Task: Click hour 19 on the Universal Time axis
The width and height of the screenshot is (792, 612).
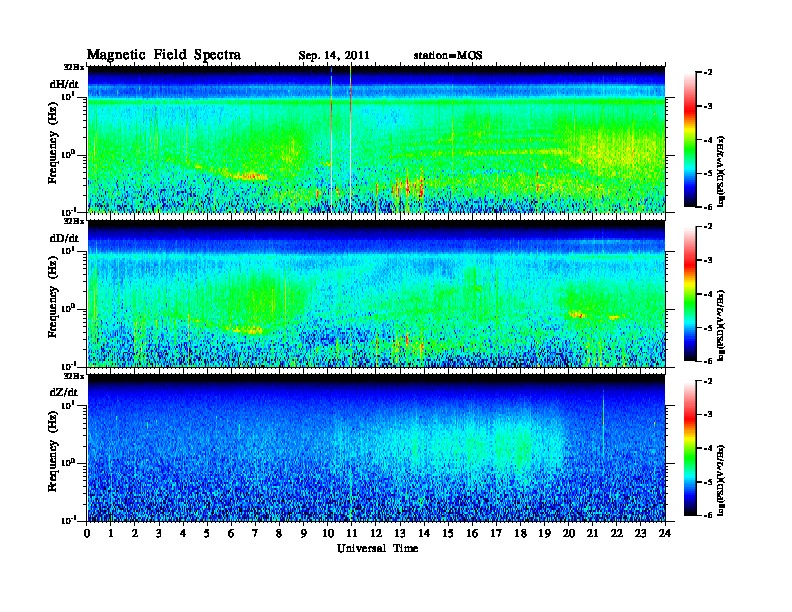Action: [x=544, y=533]
